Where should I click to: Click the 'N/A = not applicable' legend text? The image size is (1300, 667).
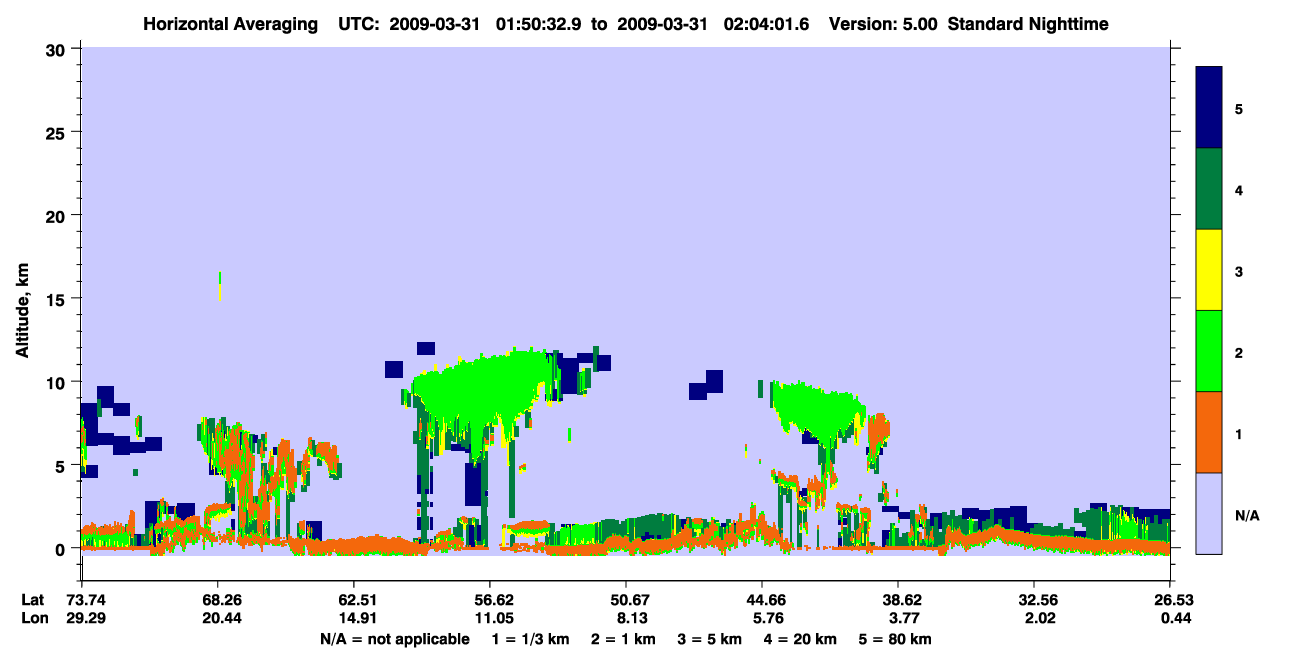394,639
